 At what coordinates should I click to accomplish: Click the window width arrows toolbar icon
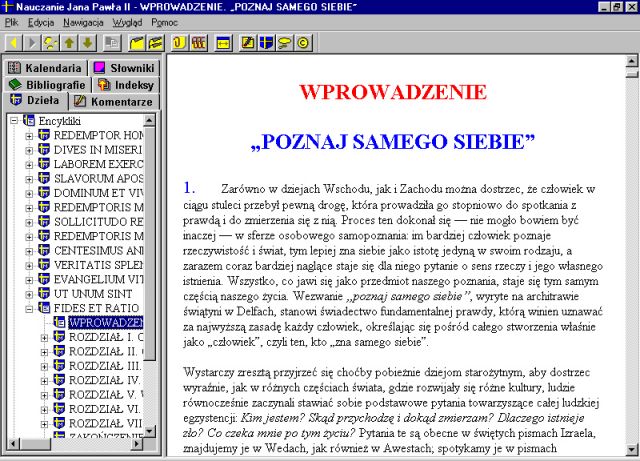pos(223,43)
